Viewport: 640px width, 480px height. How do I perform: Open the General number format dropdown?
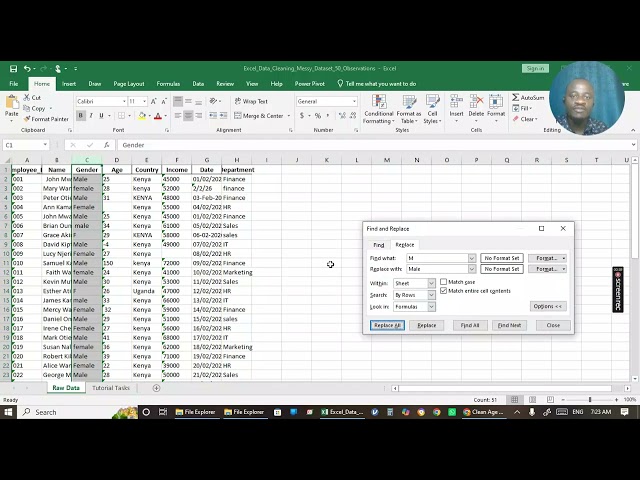click(x=354, y=101)
